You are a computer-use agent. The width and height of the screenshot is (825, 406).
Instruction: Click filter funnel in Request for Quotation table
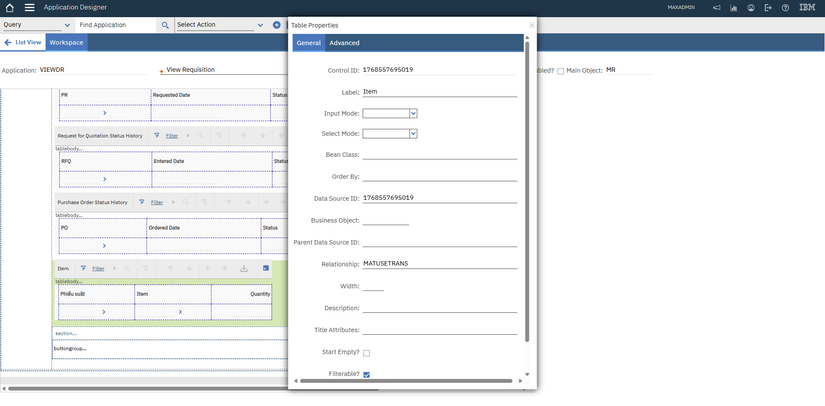coord(157,135)
